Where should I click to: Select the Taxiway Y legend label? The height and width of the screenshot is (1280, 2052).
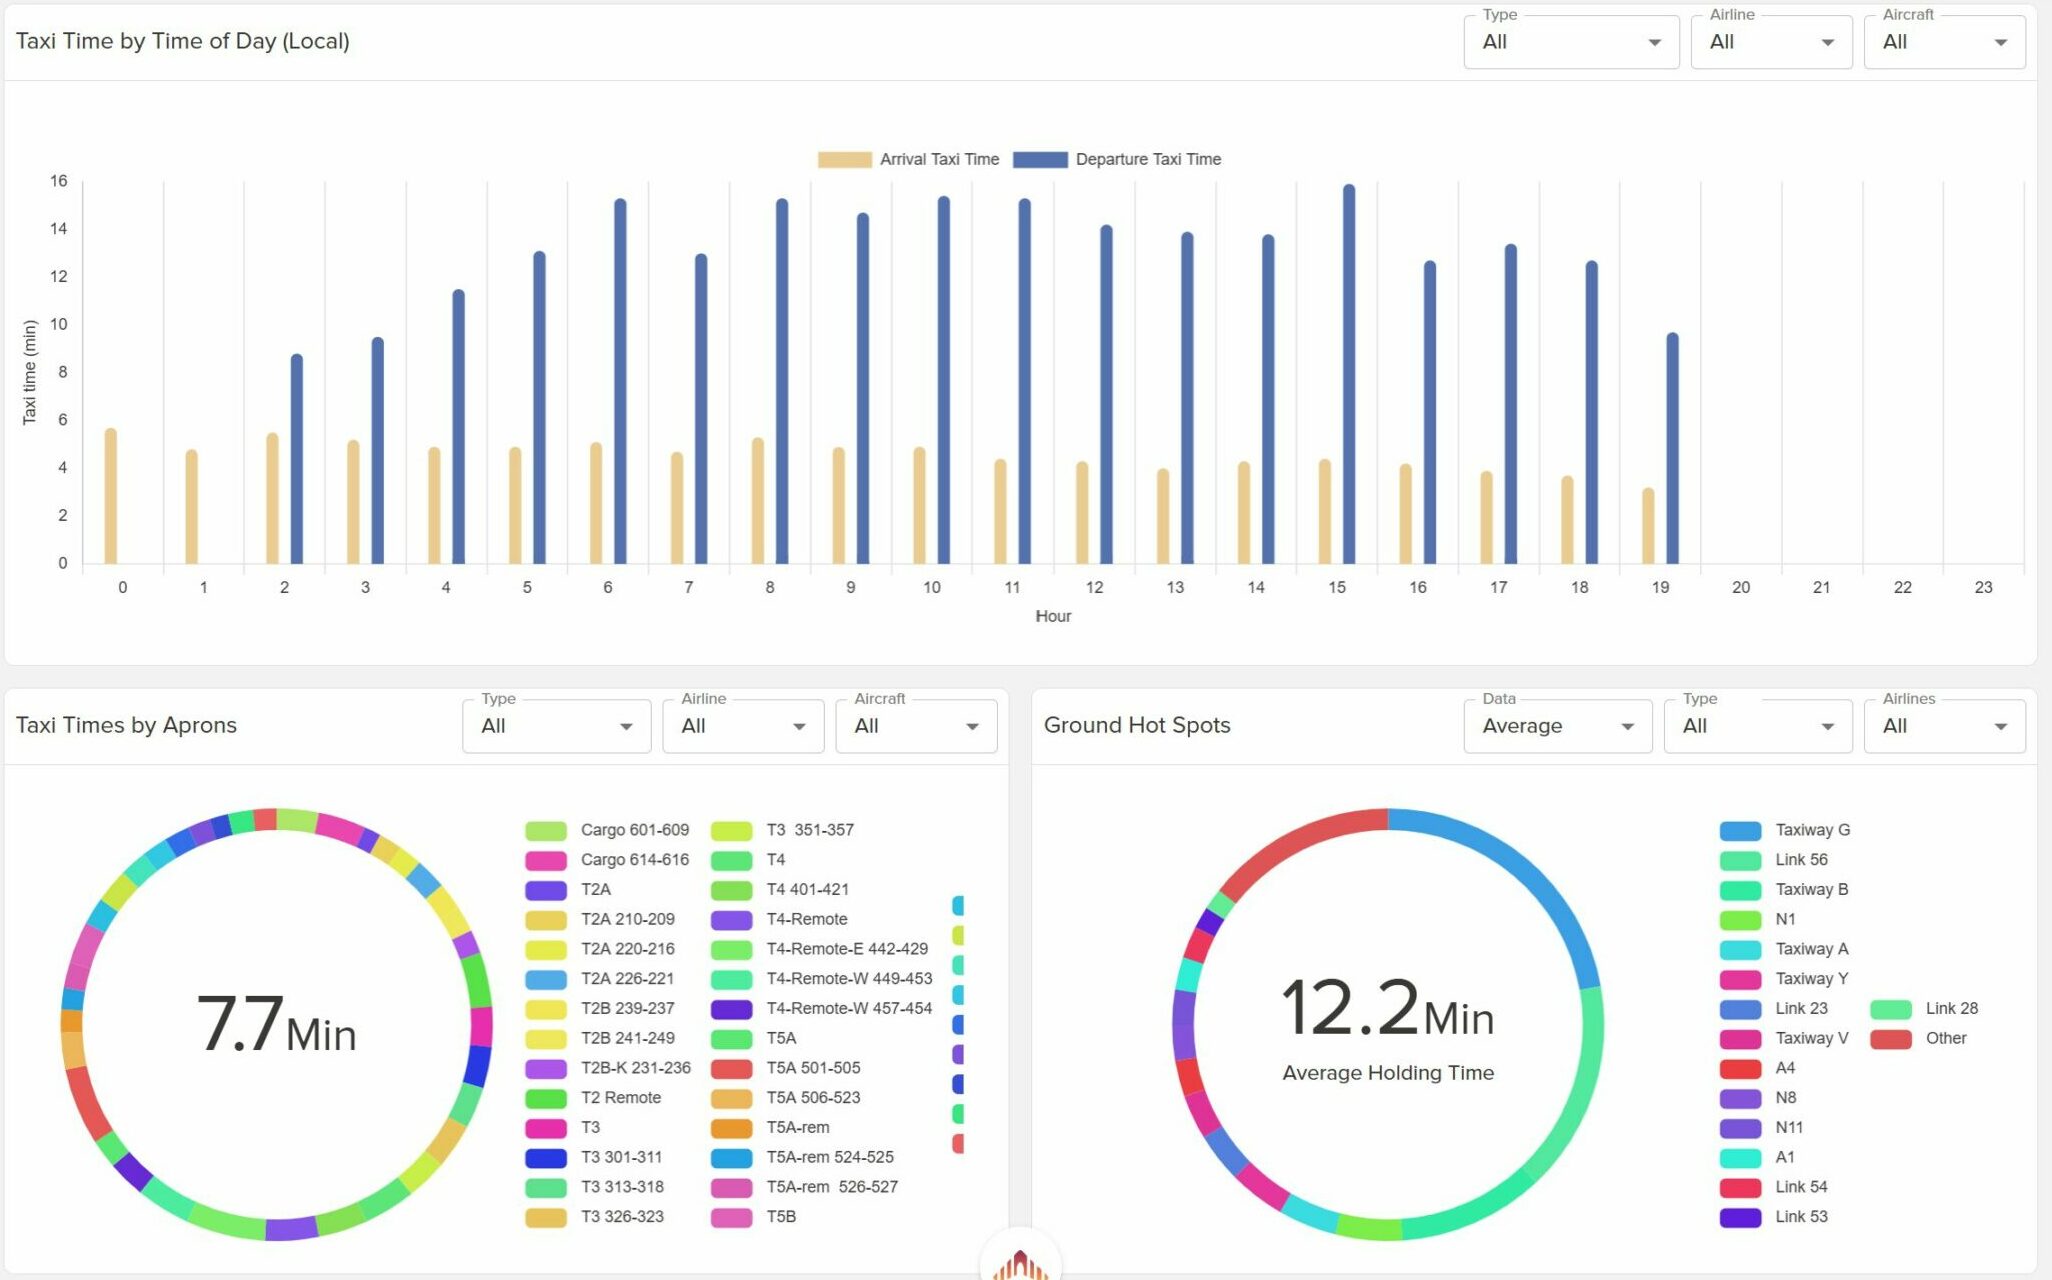(x=1812, y=979)
